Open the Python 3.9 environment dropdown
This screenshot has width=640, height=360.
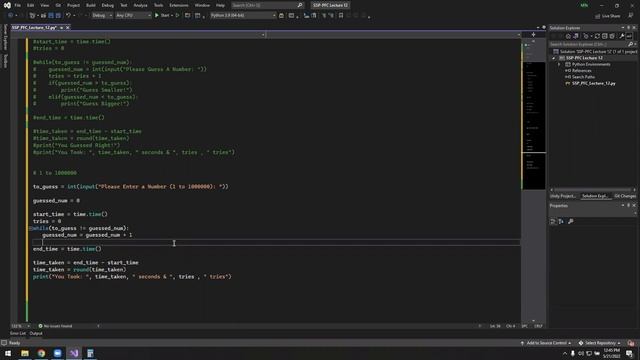pos(243,16)
